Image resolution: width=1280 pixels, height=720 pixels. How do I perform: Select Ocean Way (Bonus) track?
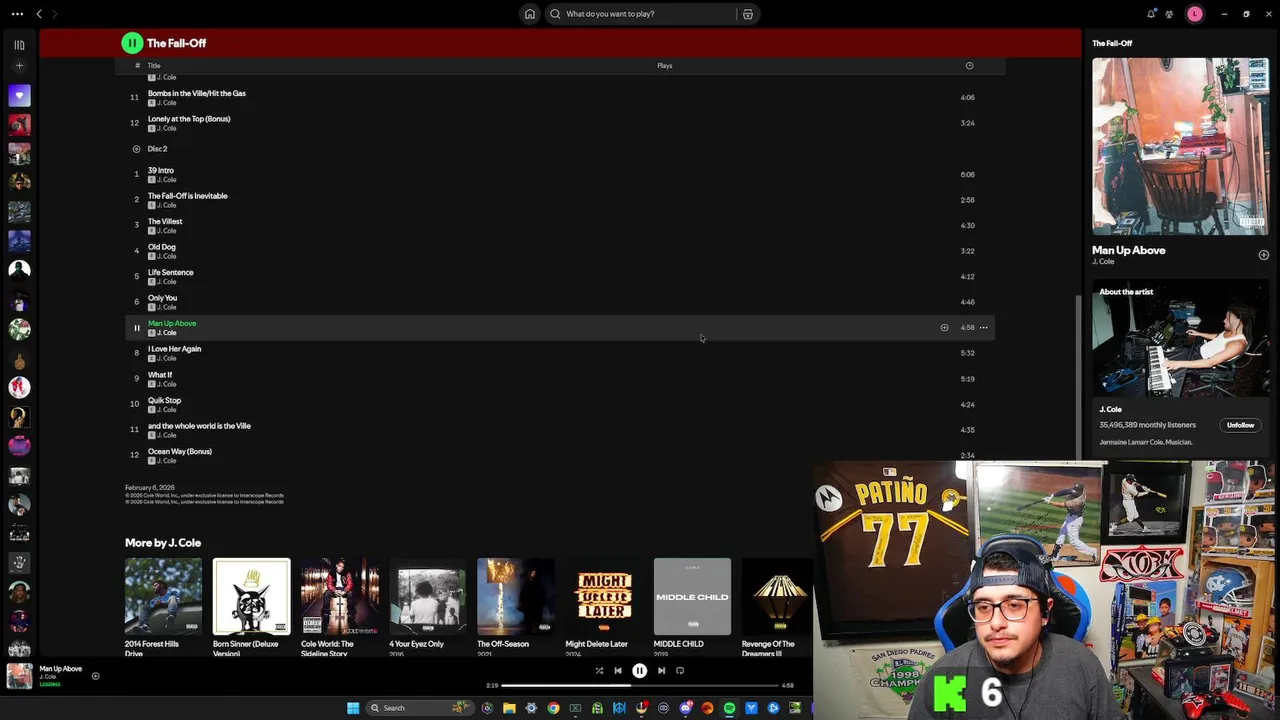click(180, 452)
